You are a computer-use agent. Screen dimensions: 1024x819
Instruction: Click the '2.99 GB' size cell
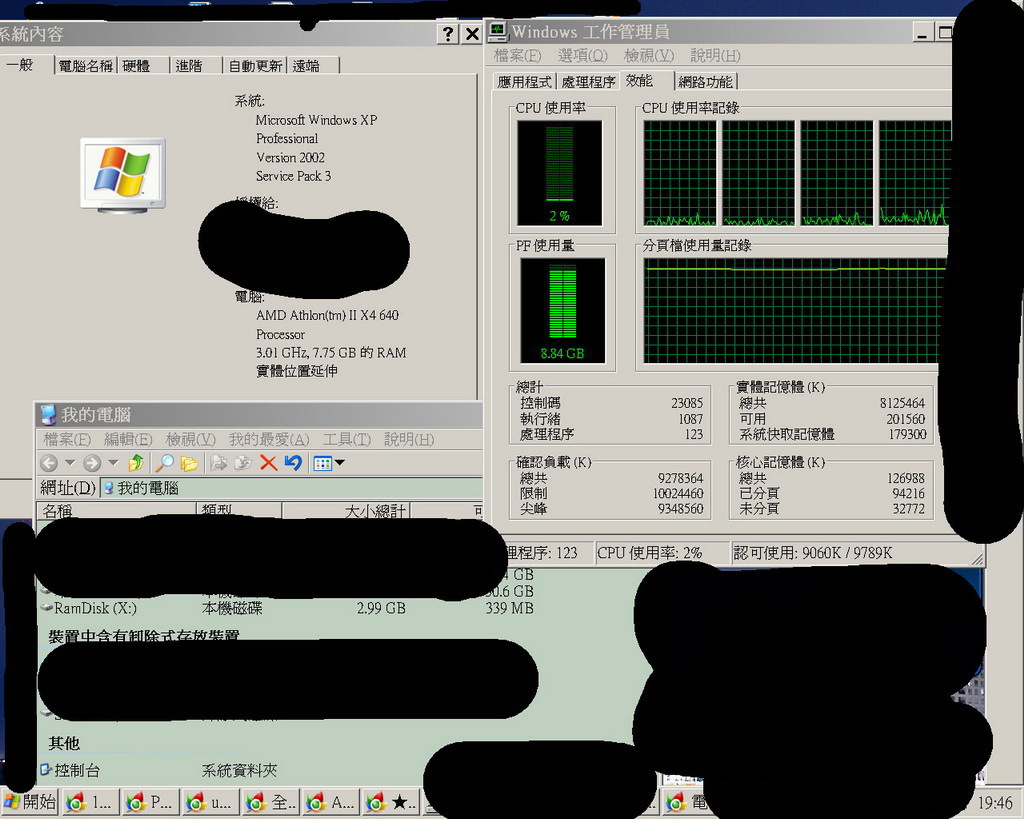point(381,608)
